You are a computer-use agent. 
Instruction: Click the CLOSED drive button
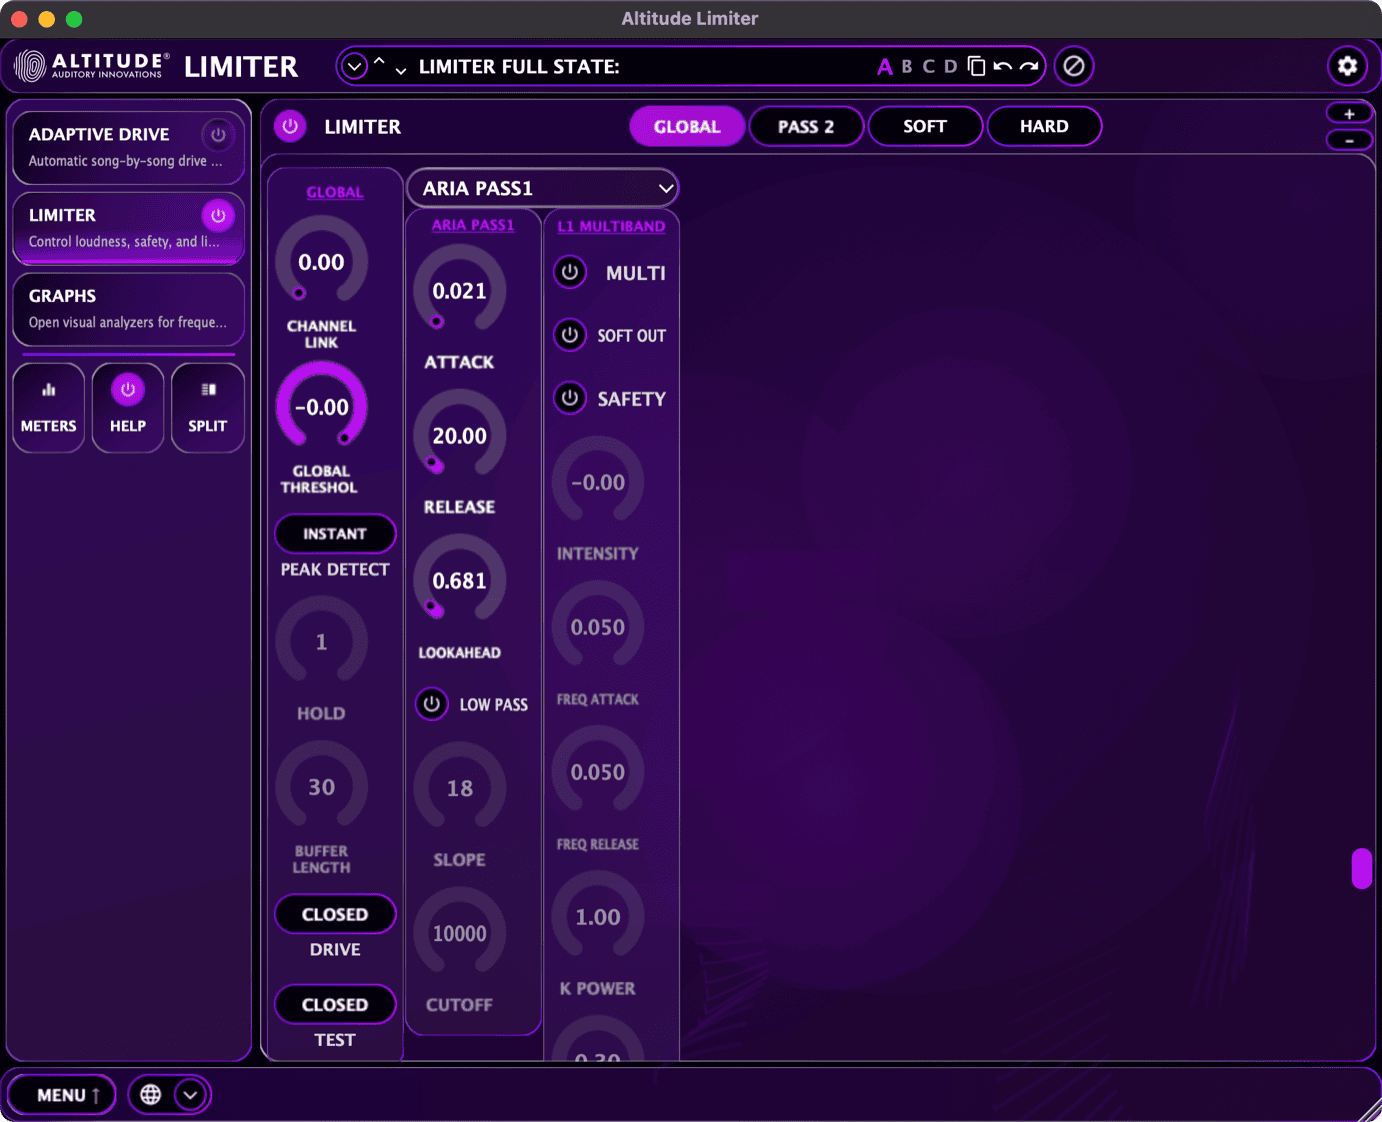coord(335,915)
